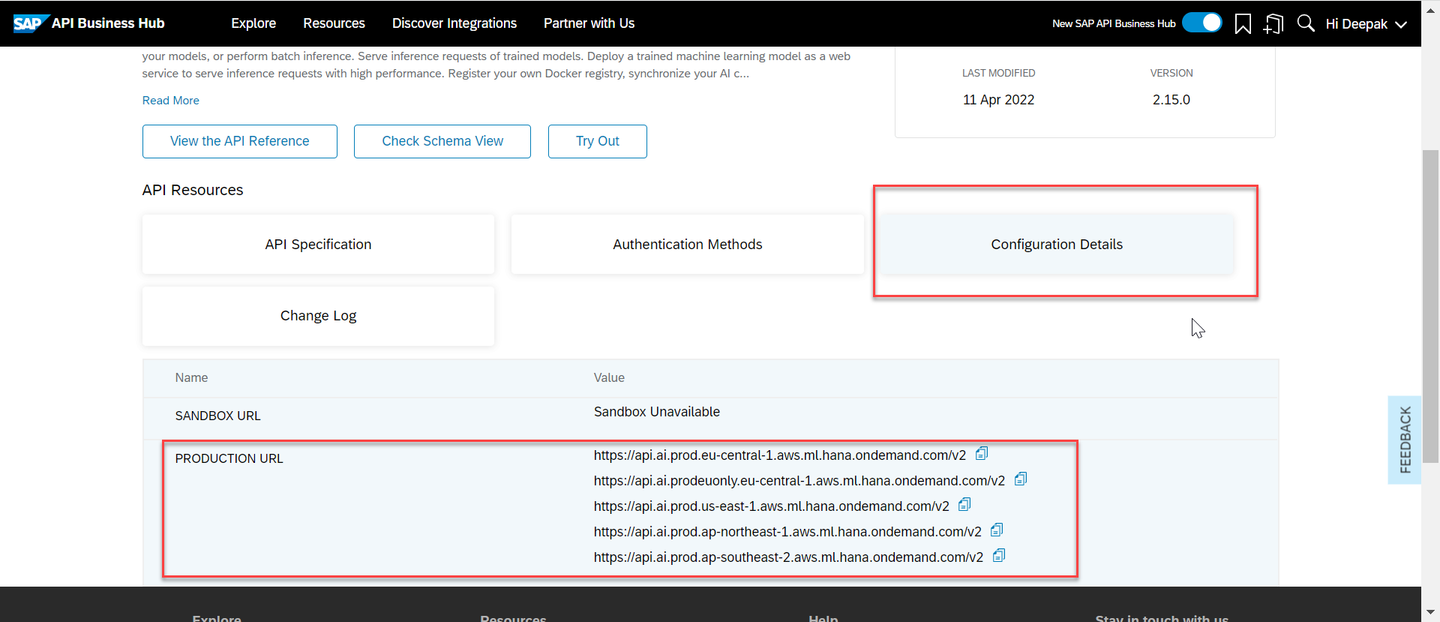This screenshot has width=1440, height=622.
Task: Copy the ap-northeast-1 production URL
Action: point(997,531)
